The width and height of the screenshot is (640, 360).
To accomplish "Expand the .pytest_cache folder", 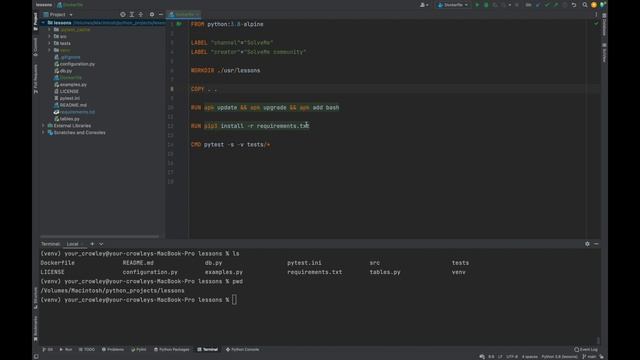I will [x=50, y=30].
